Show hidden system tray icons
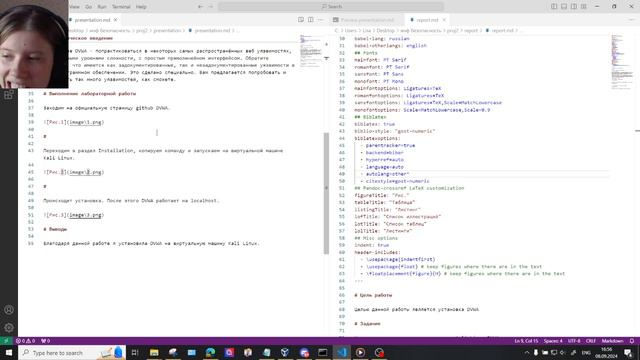 (527, 352)
